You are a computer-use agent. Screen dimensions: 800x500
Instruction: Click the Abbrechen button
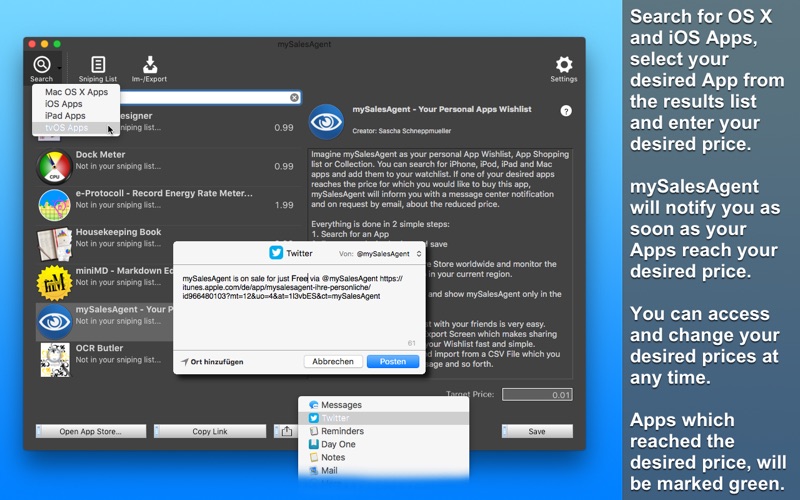[333, 361]
